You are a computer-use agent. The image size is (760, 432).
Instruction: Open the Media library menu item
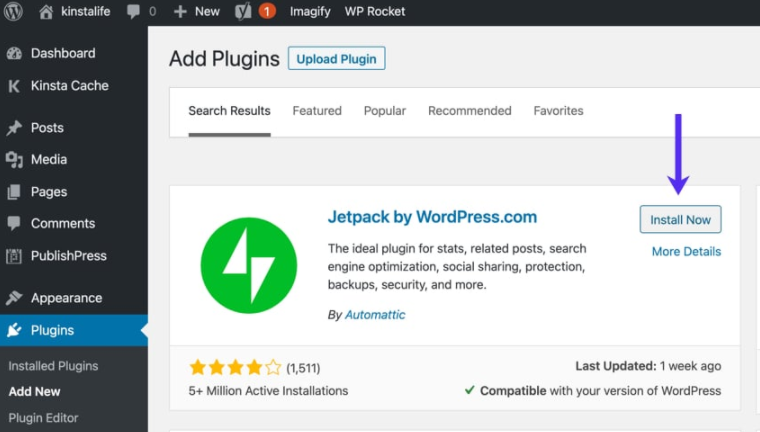pyautogui.click(x=48, y=160)
